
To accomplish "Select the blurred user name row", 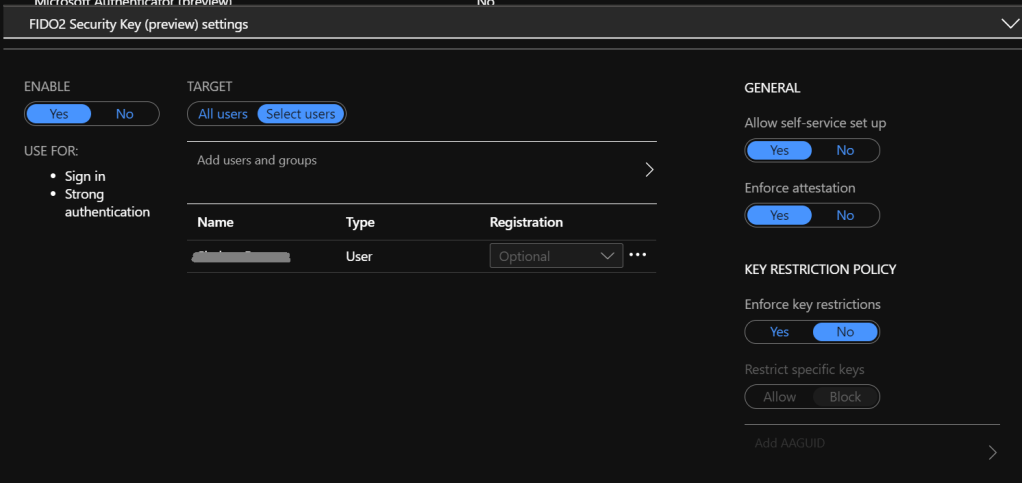I will tap(243, 257).
